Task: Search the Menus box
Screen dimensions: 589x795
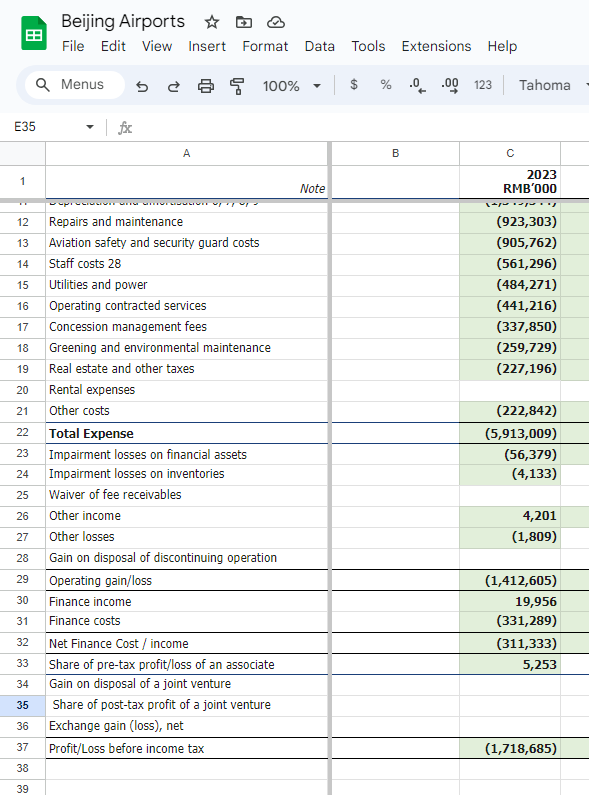Action: pos(75,85)
